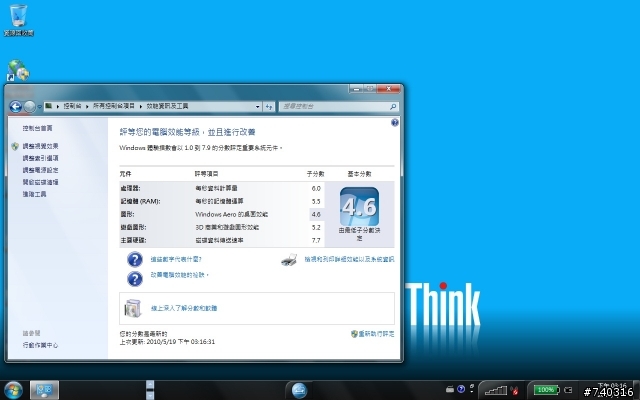The image size is (640, 400).
Task: Click the wireless signal bars indicator
Action: point(496,390)
